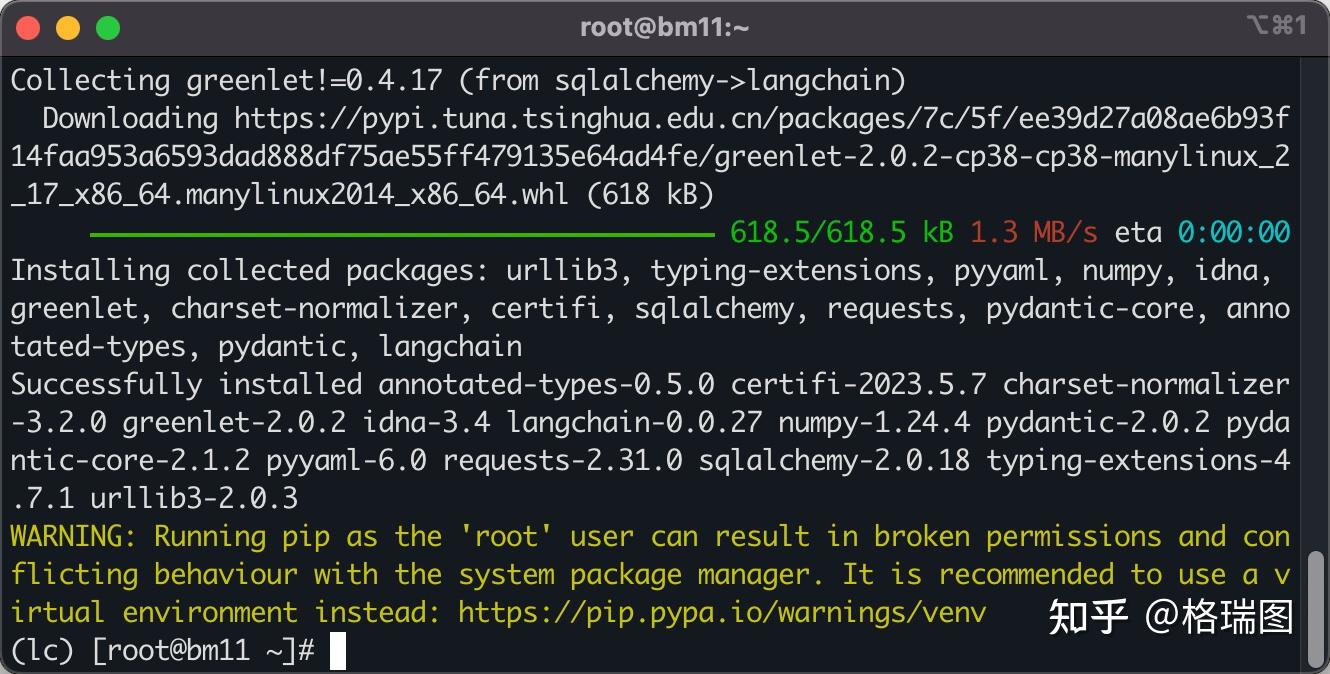The image size is (1330, 674).
Task: Close the terminal window with red button
Action: [x=28, y=28]
